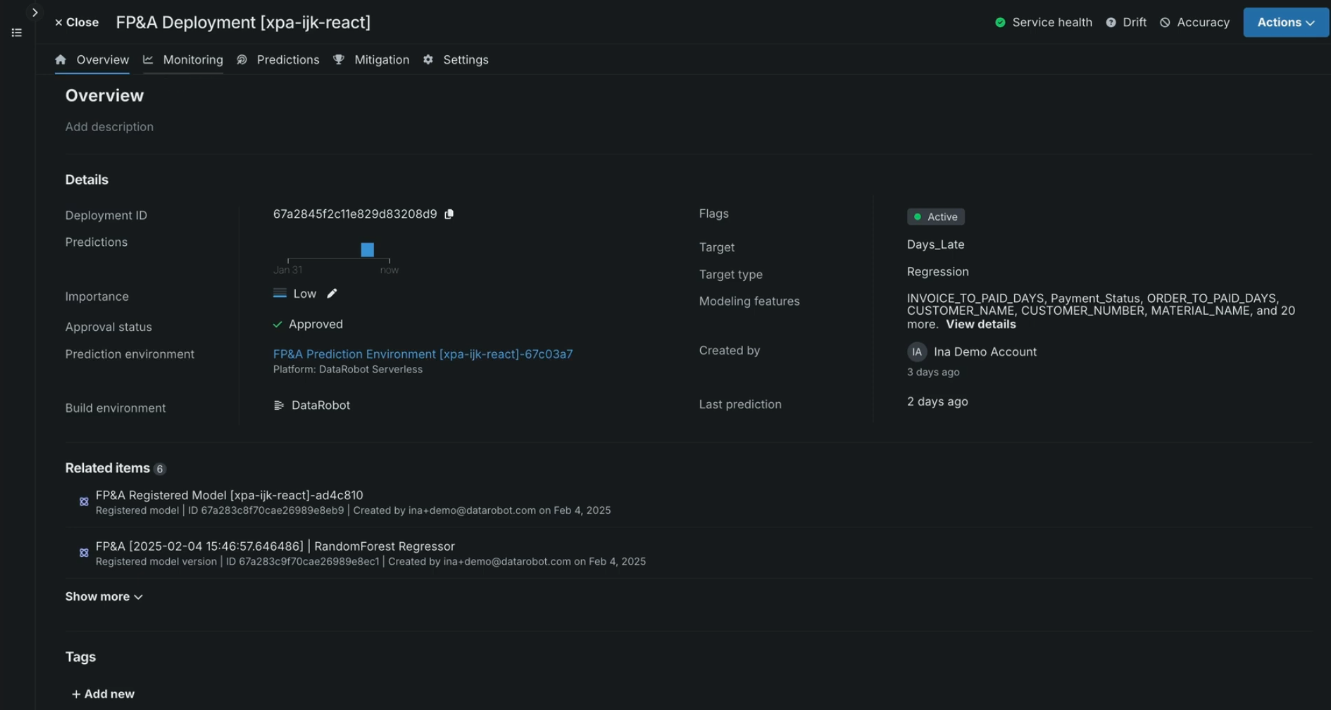Image resolution: width=1331 pixels, height=710 pixels.
Task: Expand related items with Show more
Action: click(x=104, y=597)
